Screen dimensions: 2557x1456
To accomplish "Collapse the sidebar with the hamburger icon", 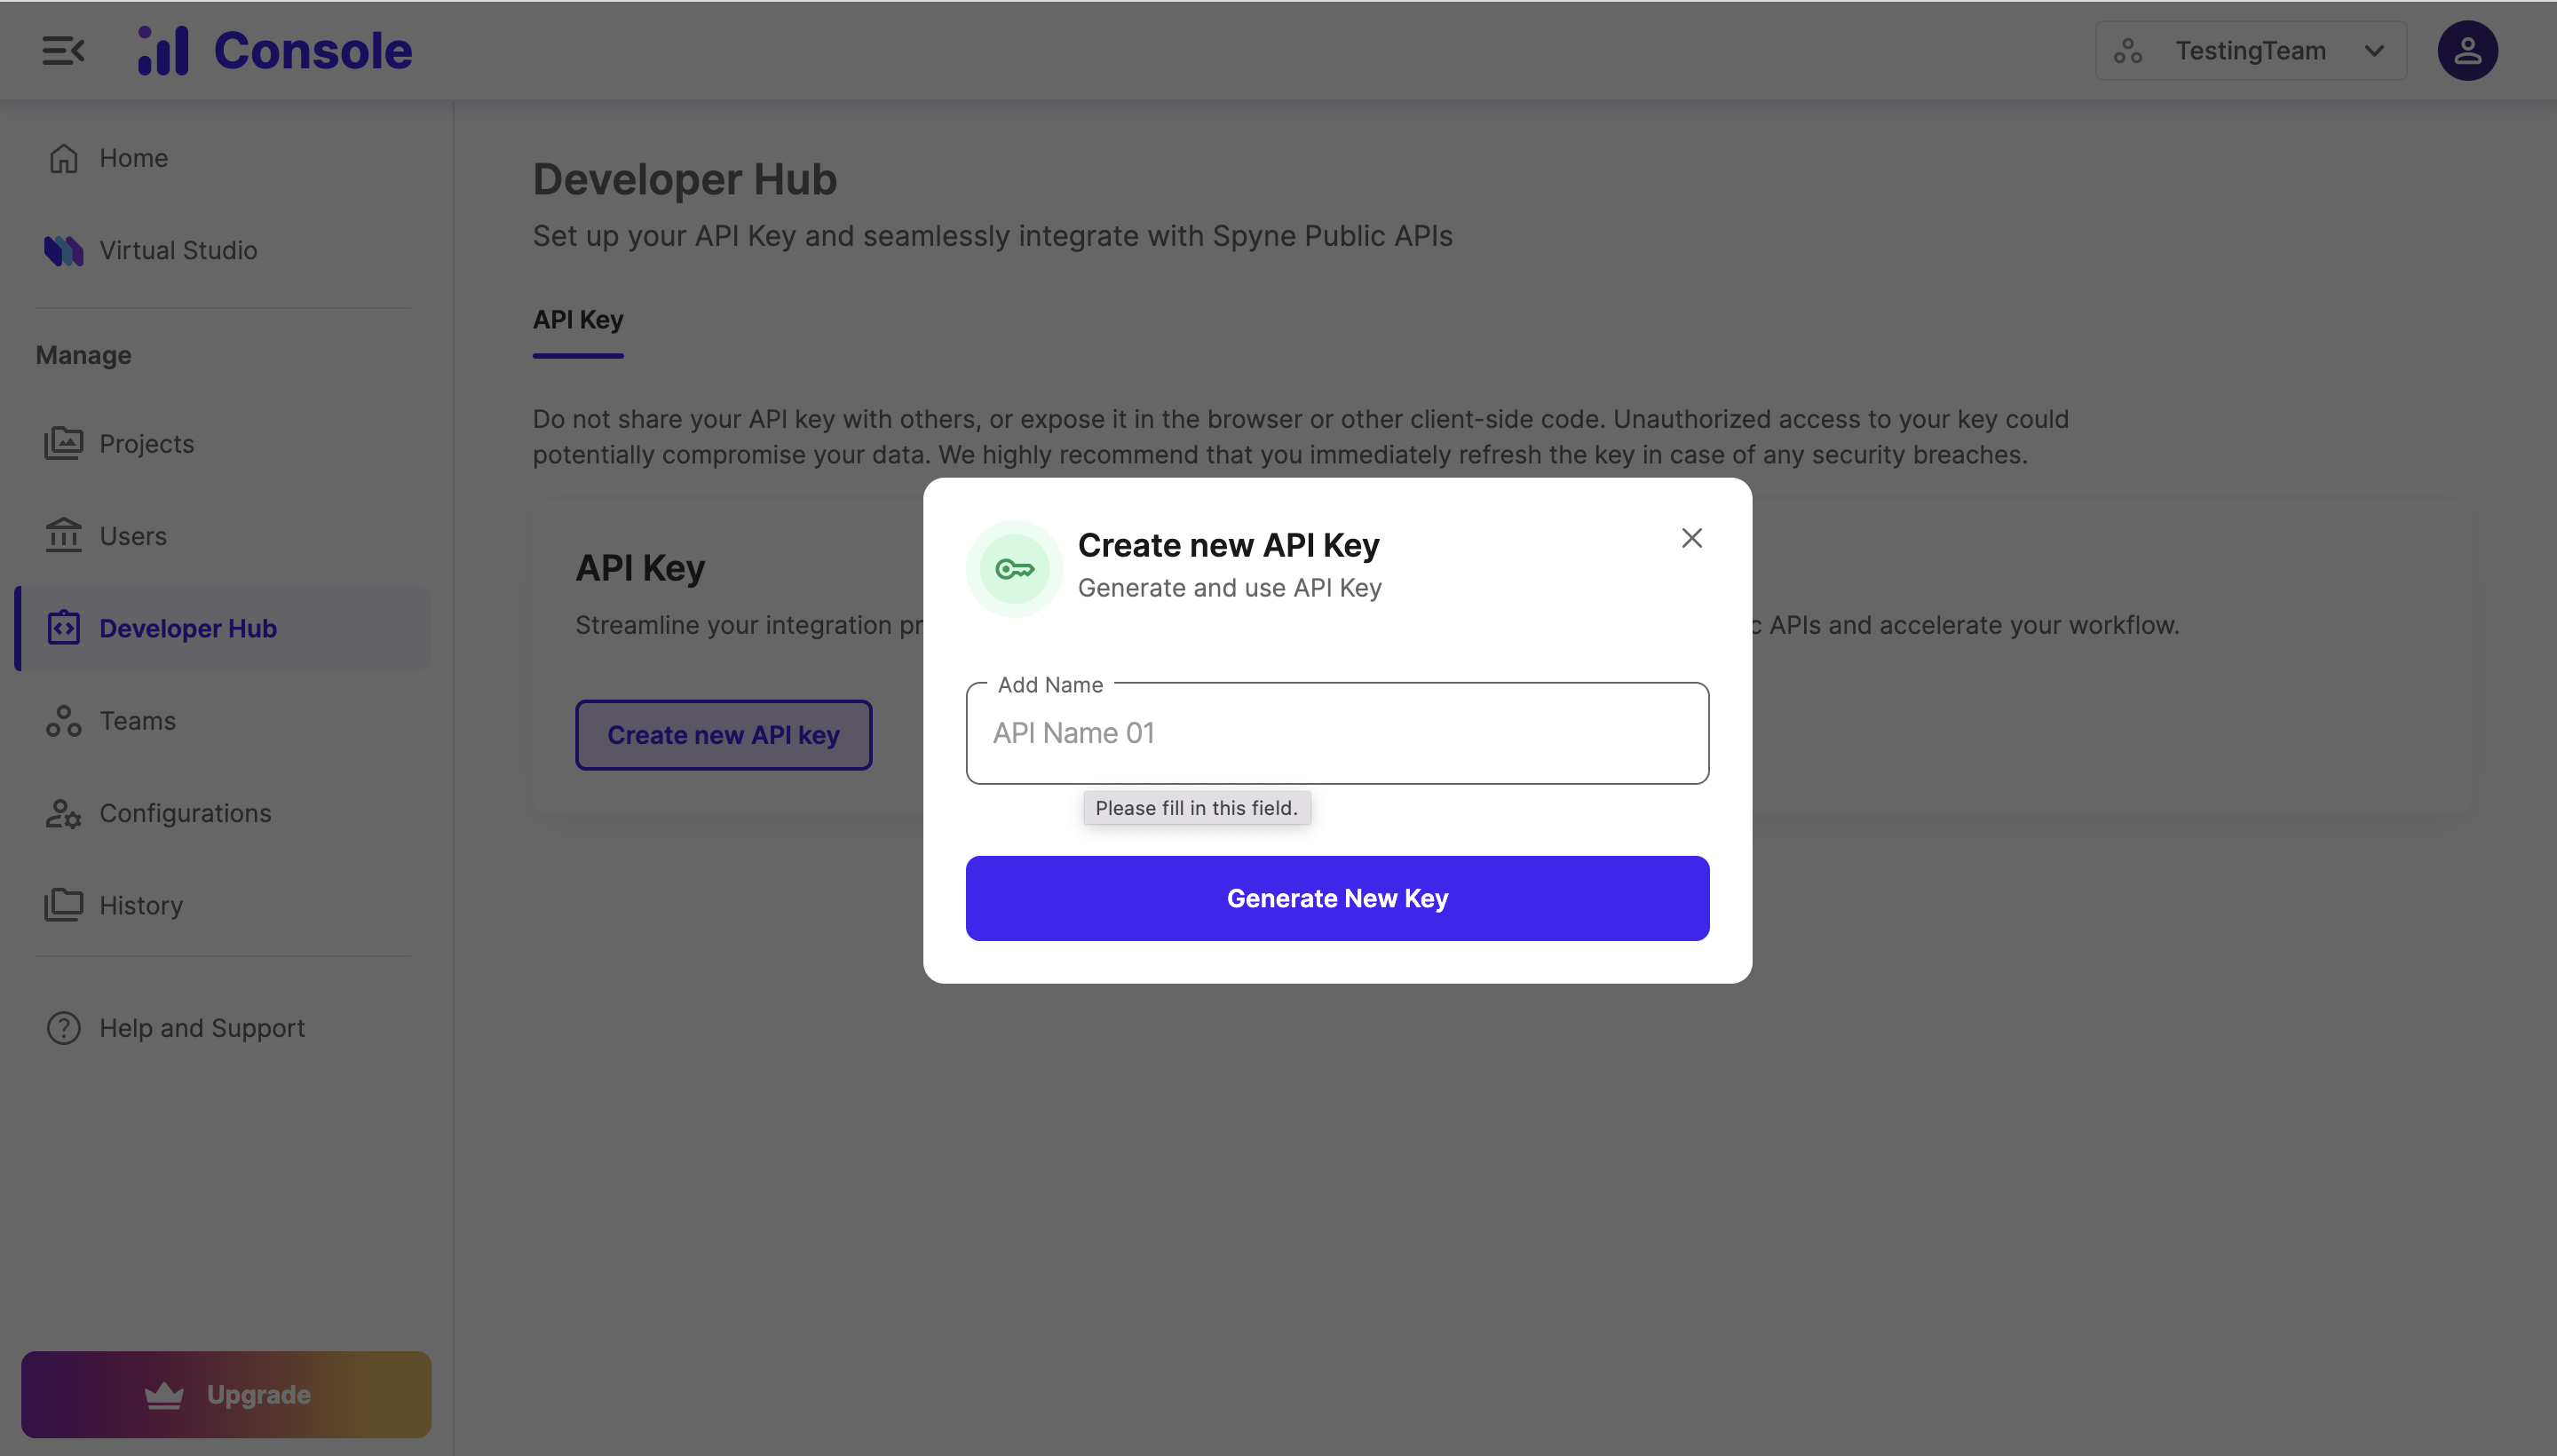I will (63, 51).
